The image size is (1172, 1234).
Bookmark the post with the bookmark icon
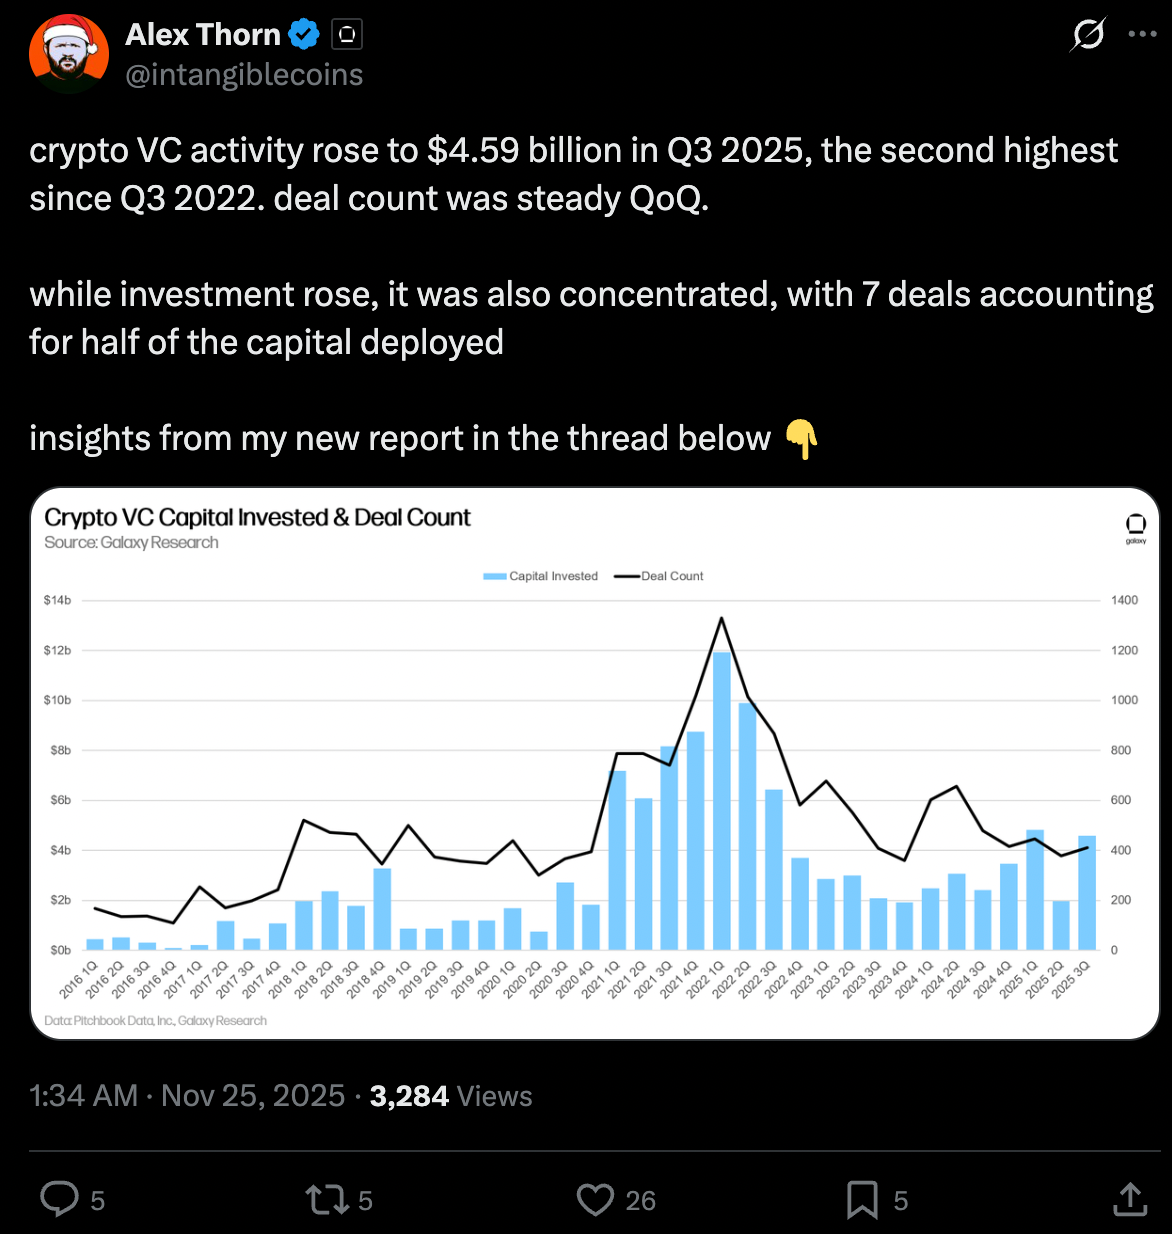pyautogui.click(x=862, y=1199)
